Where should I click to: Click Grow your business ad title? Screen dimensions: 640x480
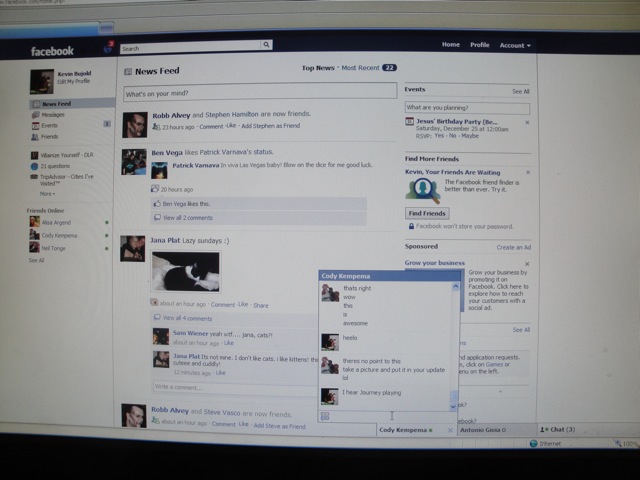(x=435, y=263)
